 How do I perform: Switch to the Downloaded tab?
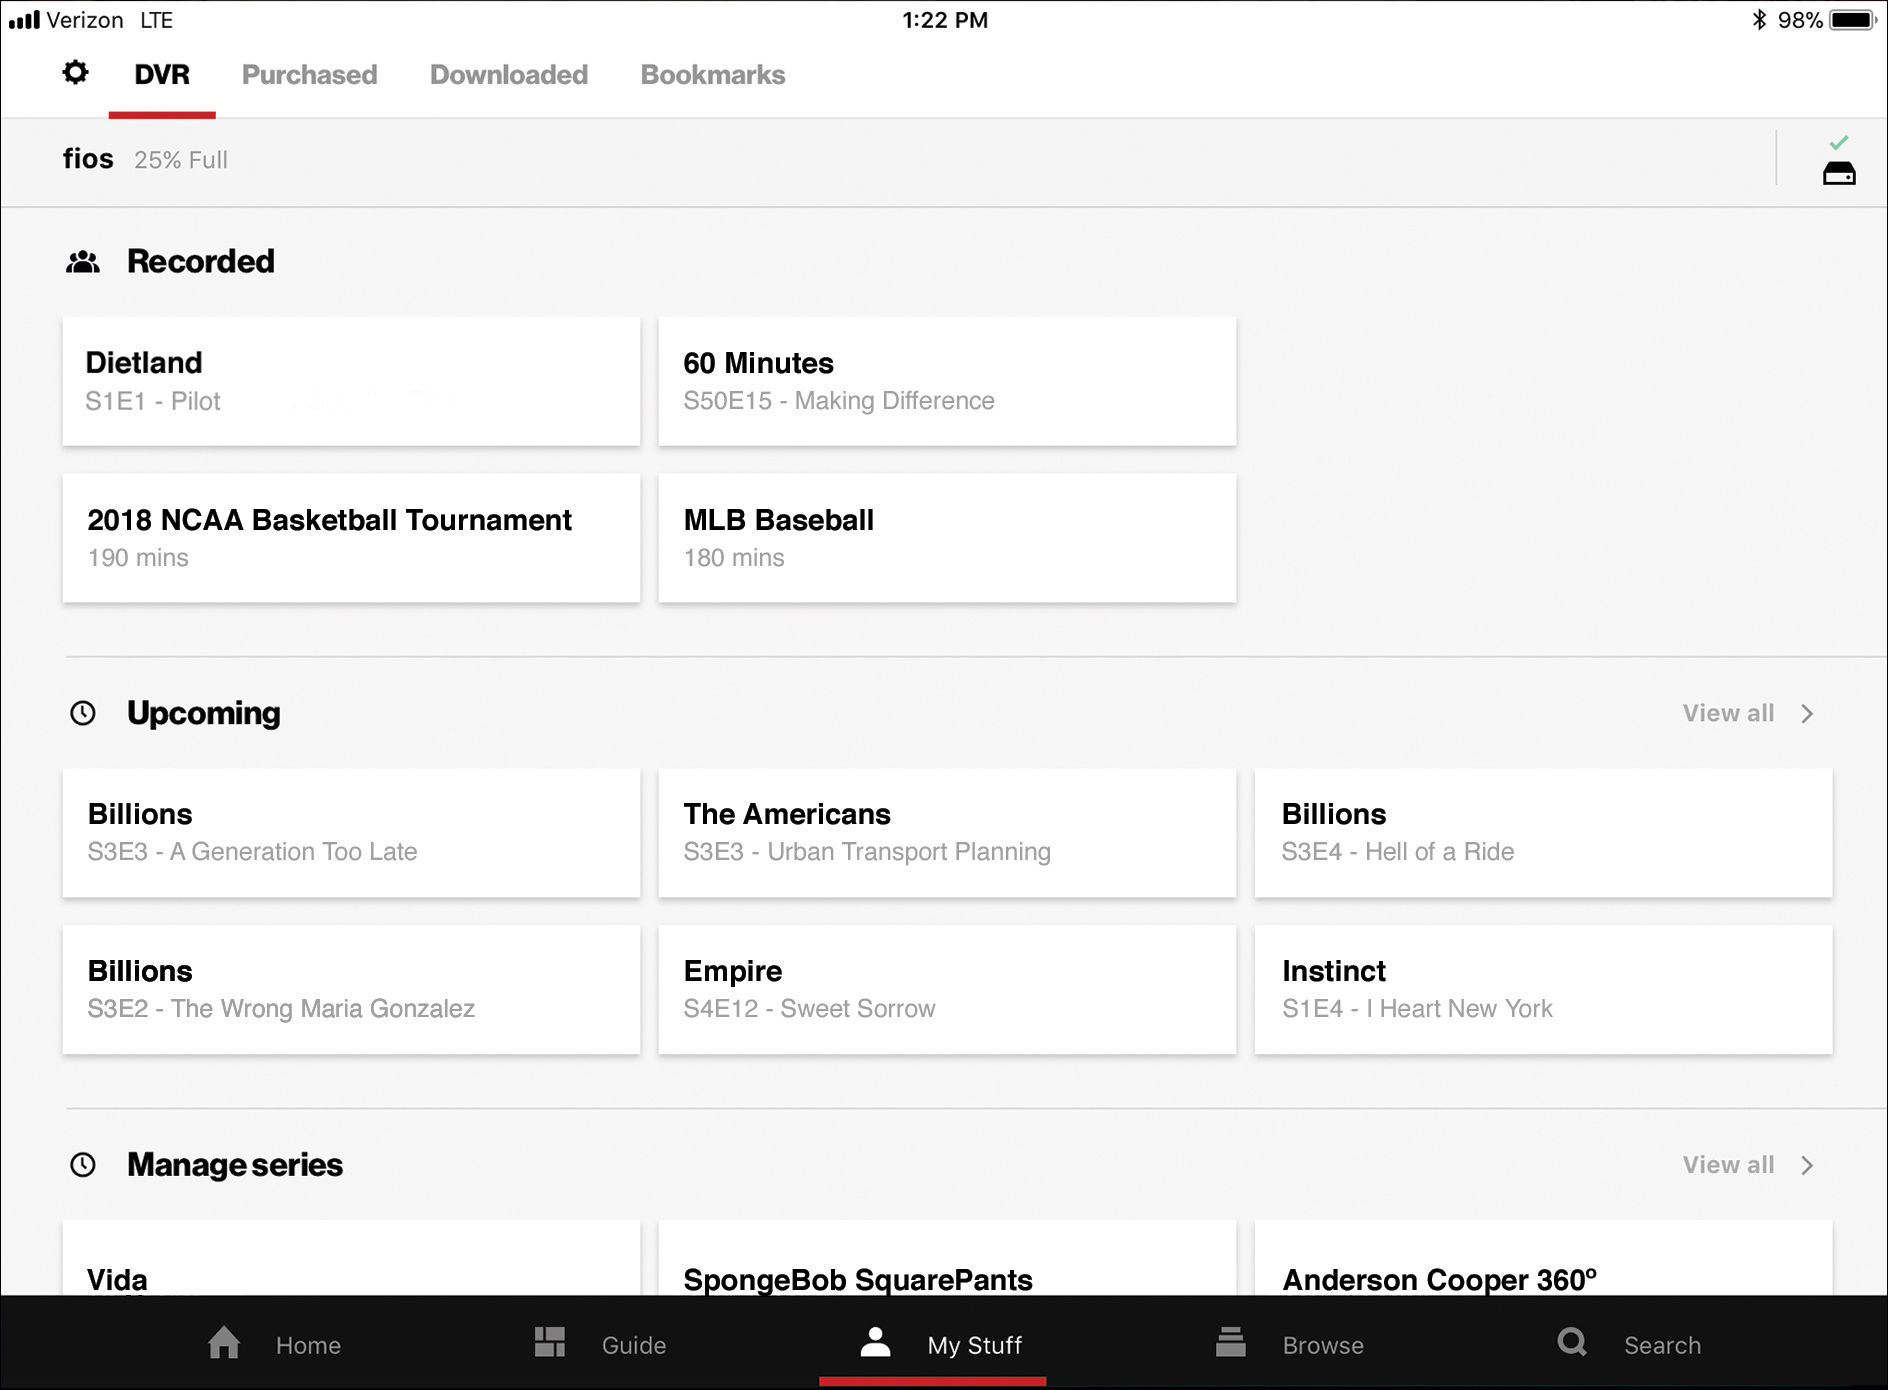point(509,75)
